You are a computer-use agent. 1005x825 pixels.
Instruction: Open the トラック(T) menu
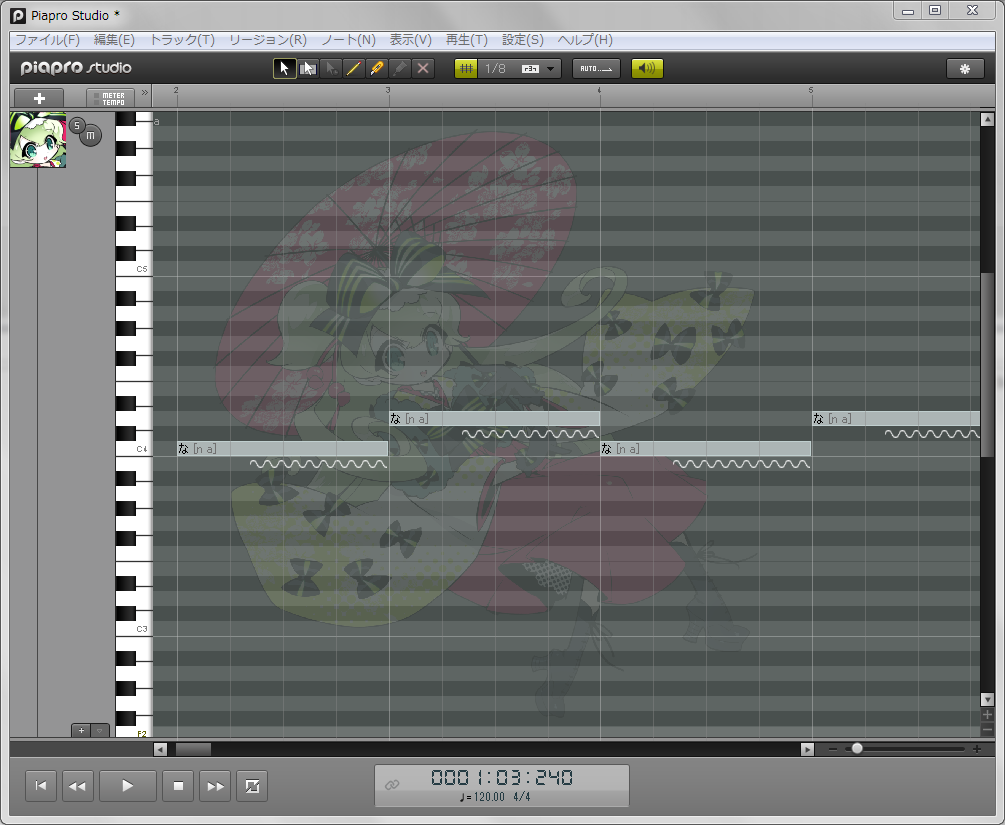[x=182, y=40]
